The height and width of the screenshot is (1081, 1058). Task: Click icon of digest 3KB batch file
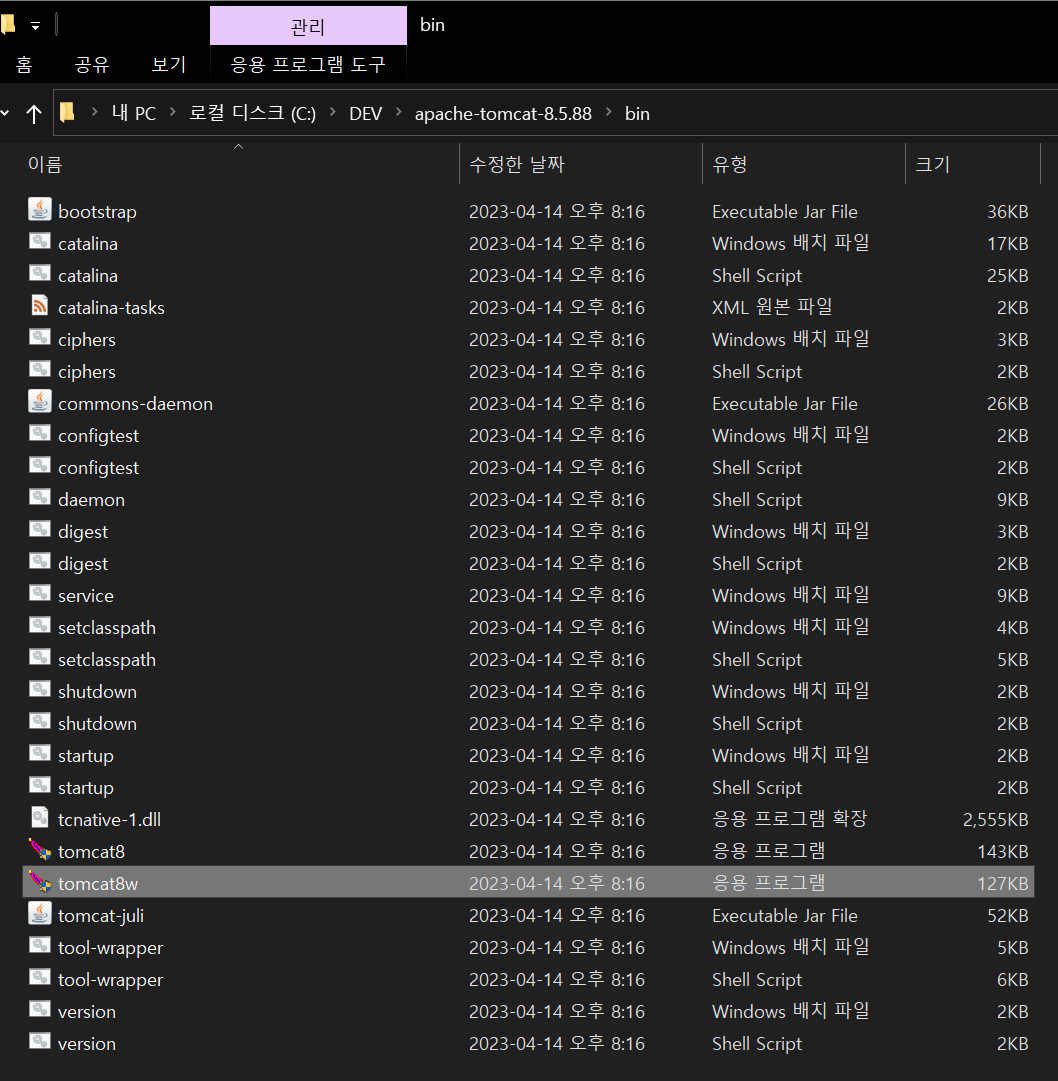(x=40, y=529)
